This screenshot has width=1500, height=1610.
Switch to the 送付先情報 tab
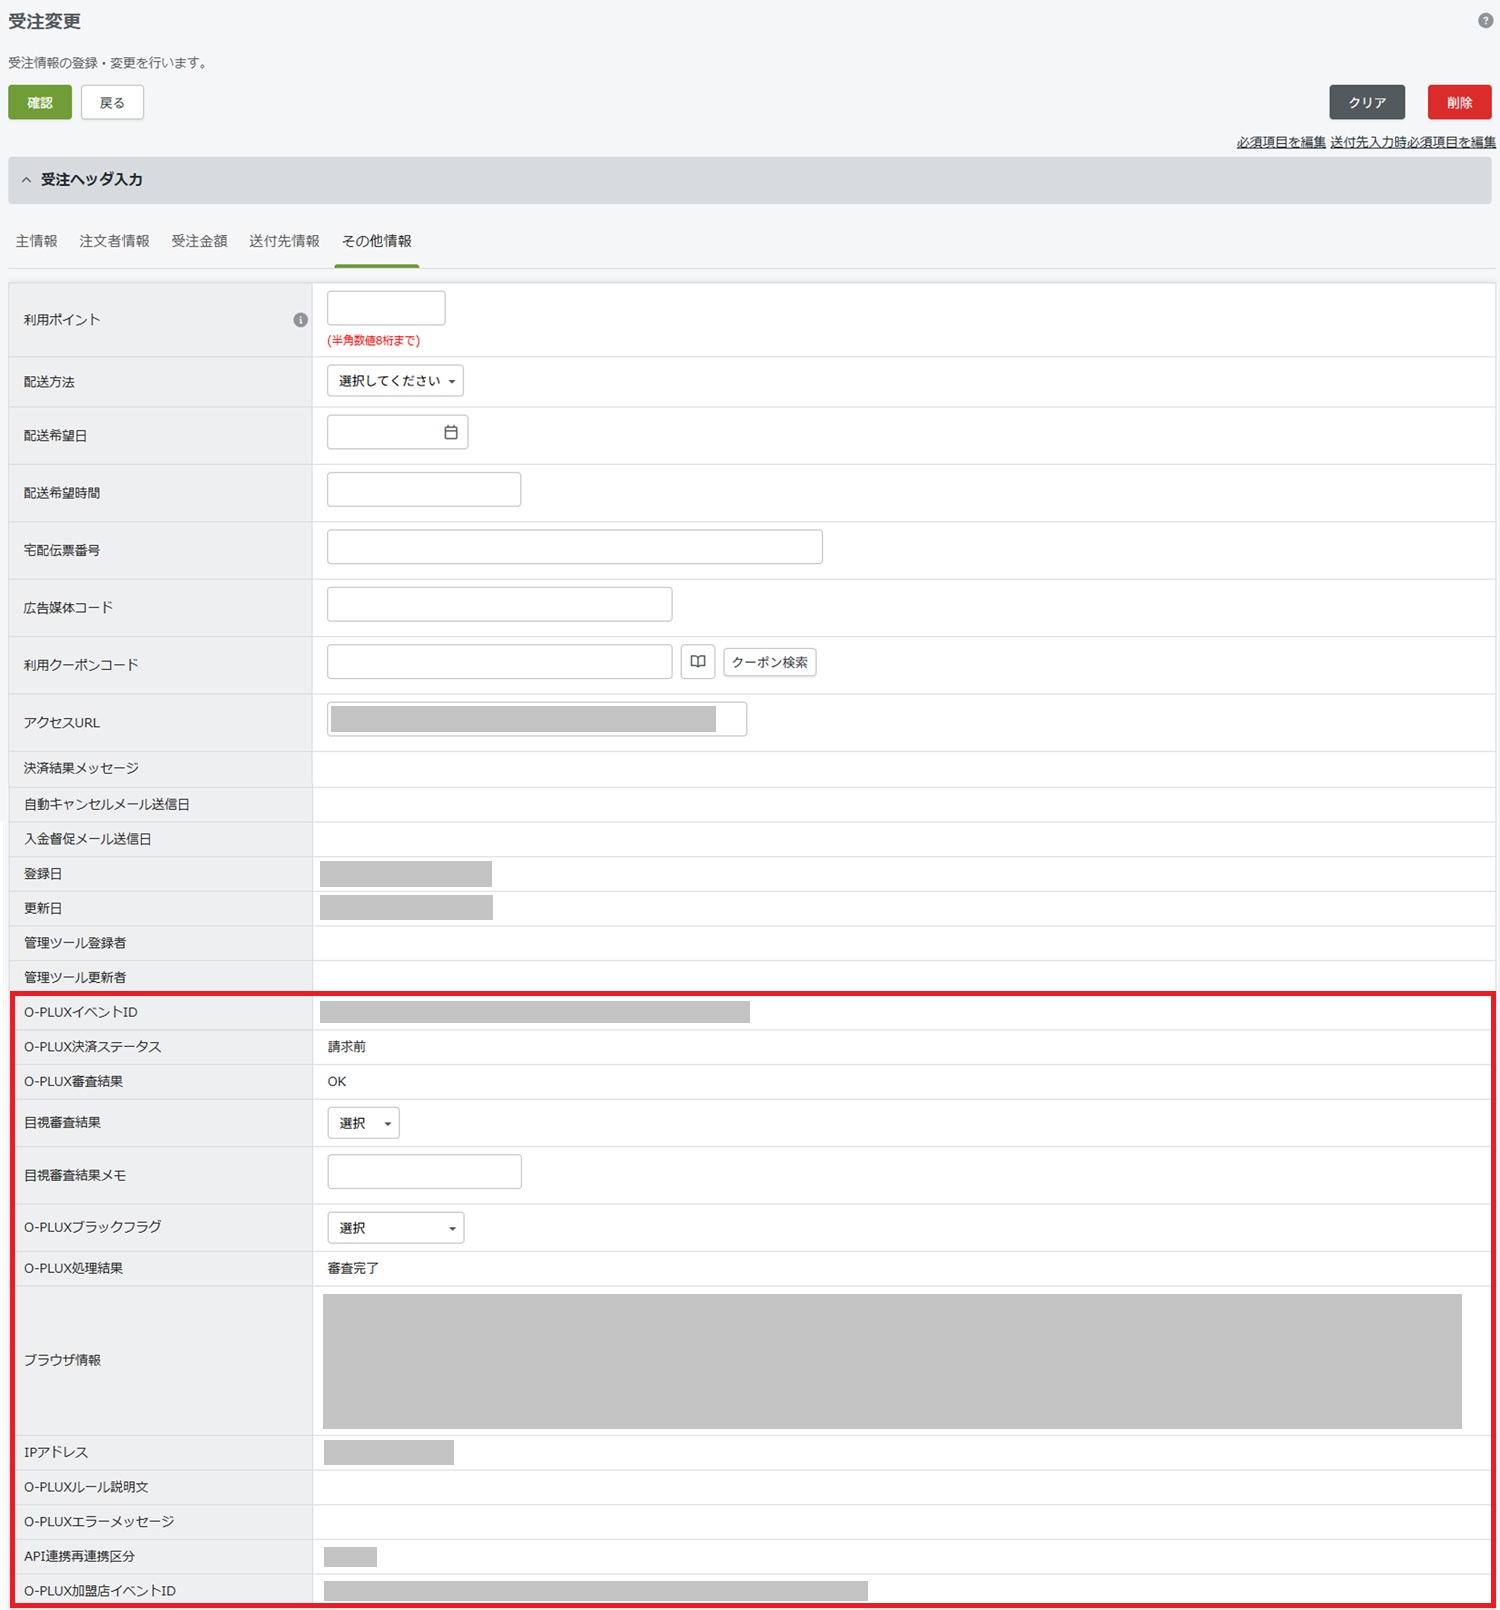(x=285, y=241)
